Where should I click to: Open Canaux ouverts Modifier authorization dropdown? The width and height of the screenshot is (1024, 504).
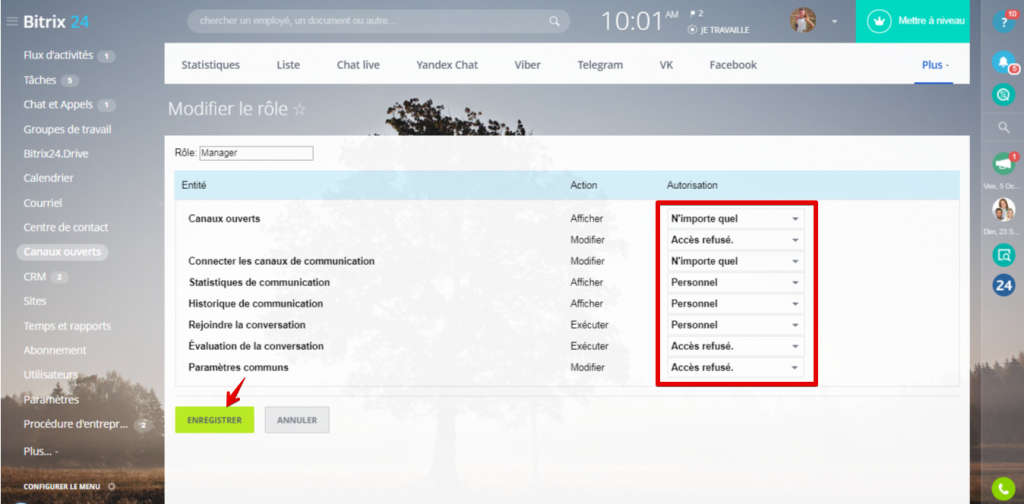pos(735,240)
